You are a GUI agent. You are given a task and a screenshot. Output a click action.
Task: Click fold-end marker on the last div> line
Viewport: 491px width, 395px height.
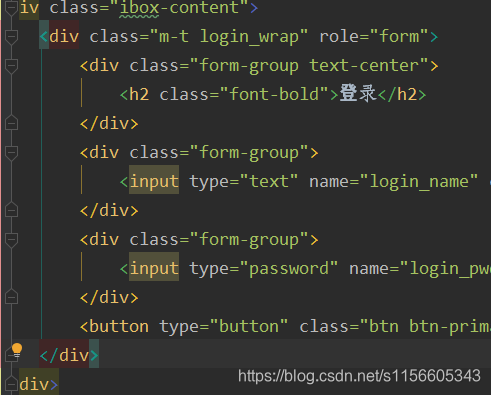point(12,384)
